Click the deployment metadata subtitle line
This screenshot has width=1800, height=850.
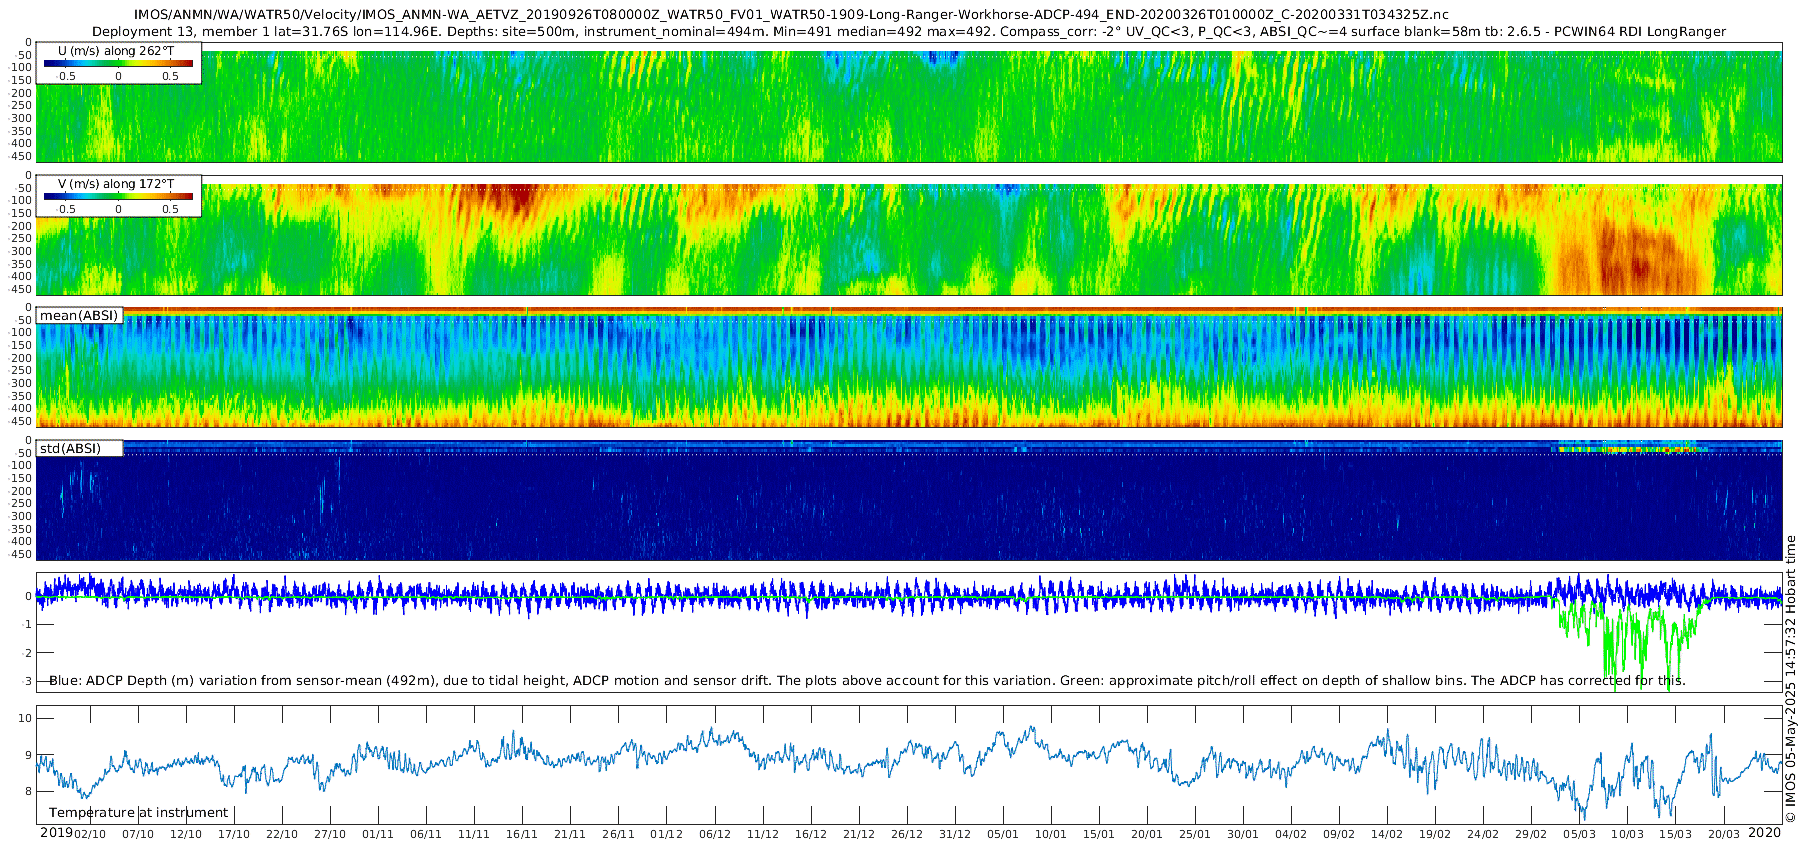click(908, 31)
